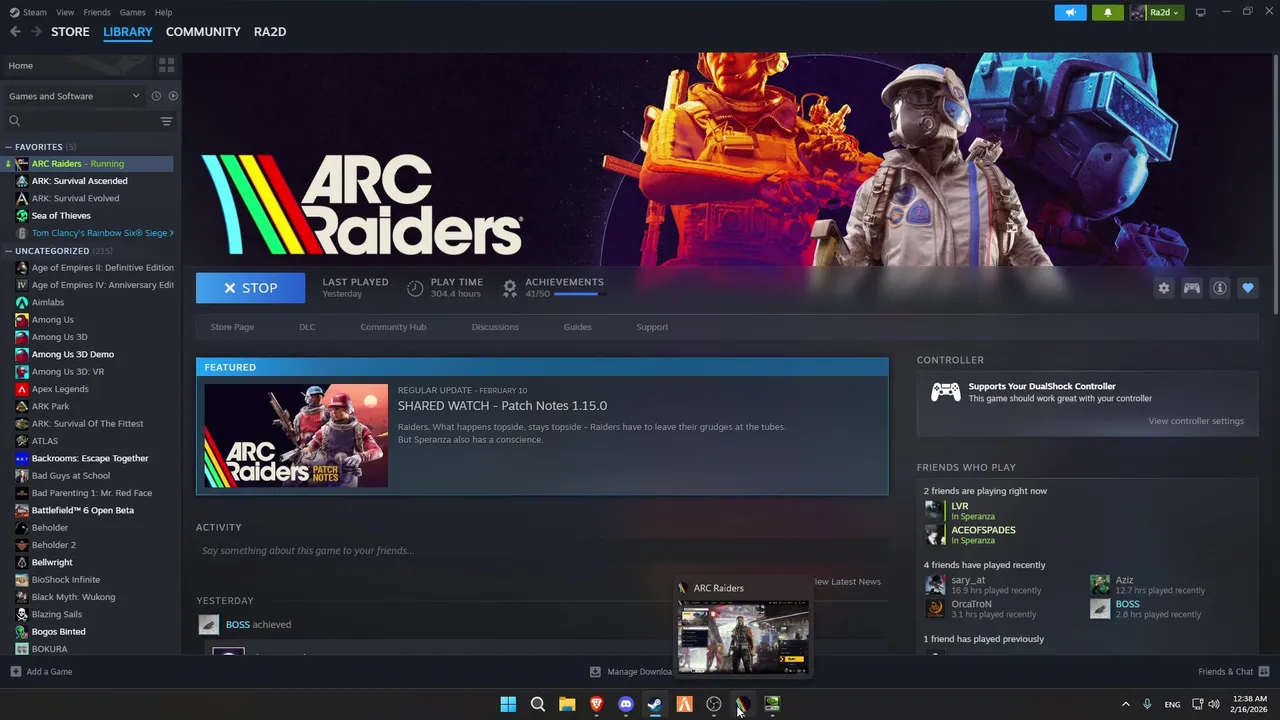Open advanced library filter options icon
Image resolution: width=1280 pixels, height=720 pixels.
coord(166,121)
